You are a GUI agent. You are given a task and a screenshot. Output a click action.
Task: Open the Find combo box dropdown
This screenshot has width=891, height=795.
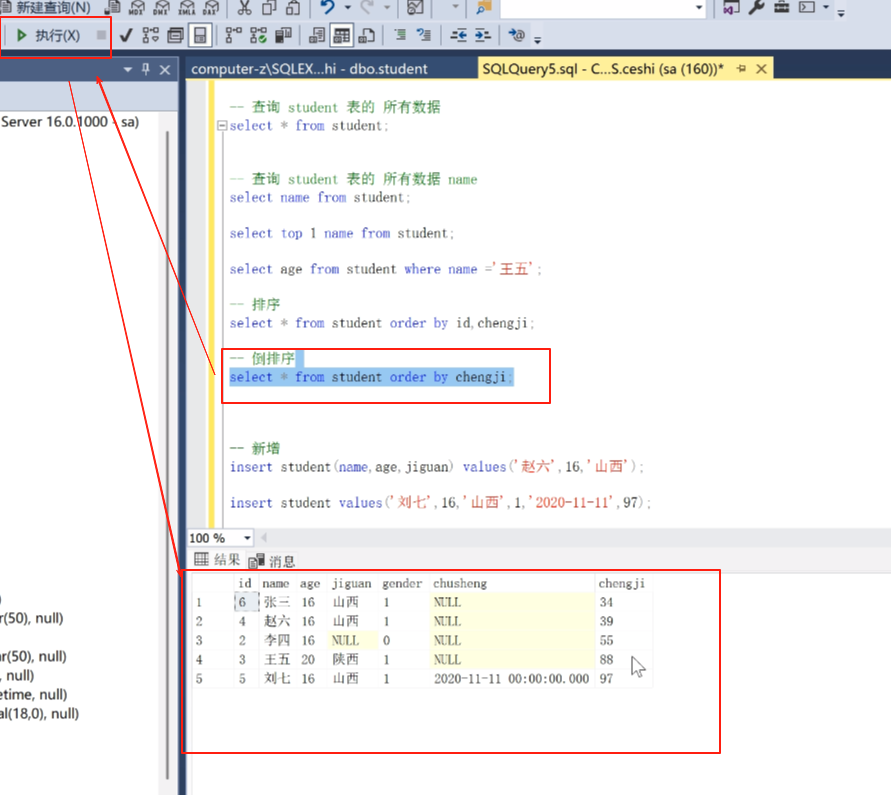point(699,7)
